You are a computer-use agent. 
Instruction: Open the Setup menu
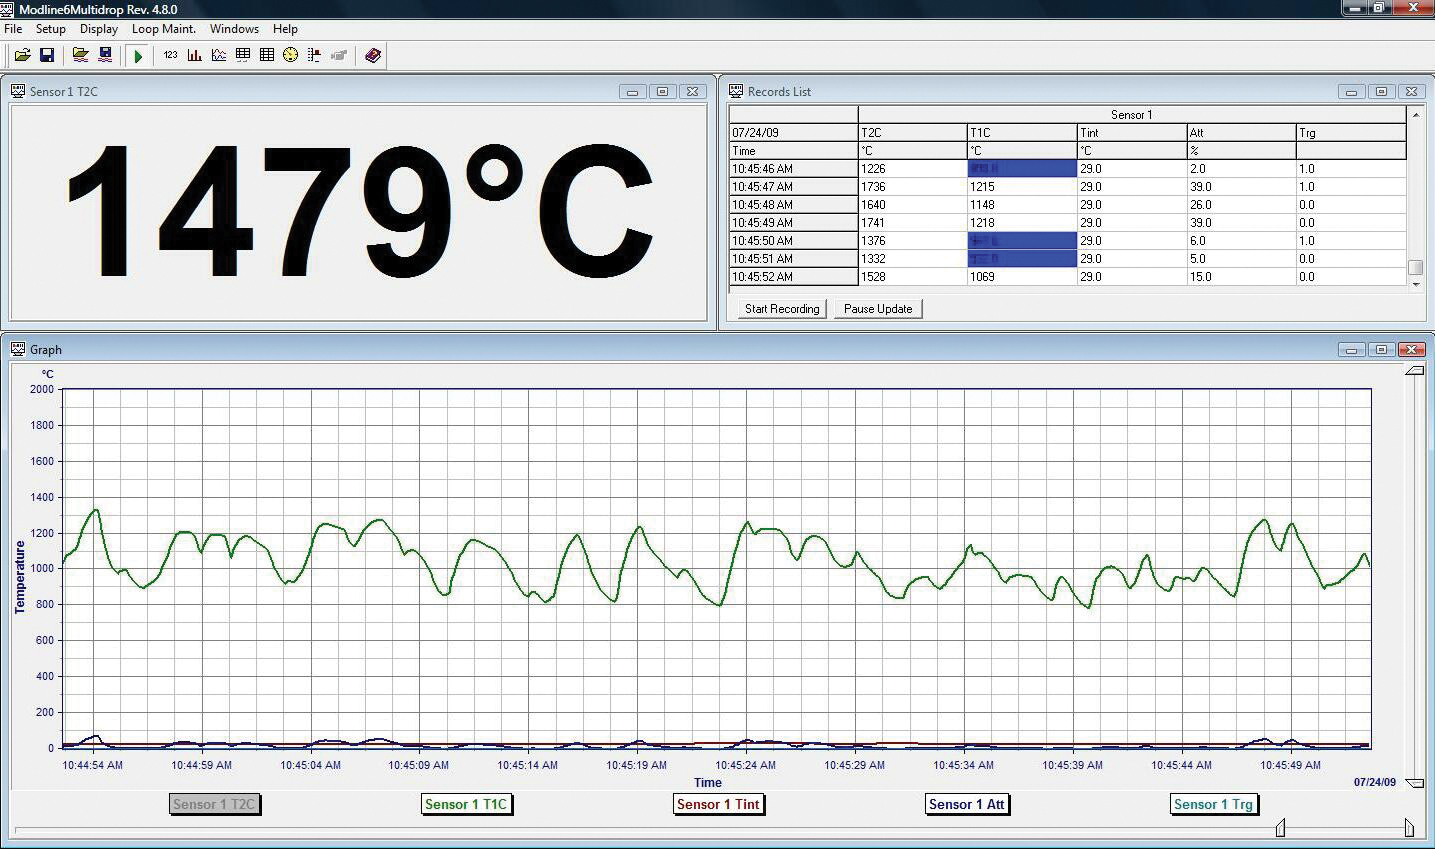(51, 29)
